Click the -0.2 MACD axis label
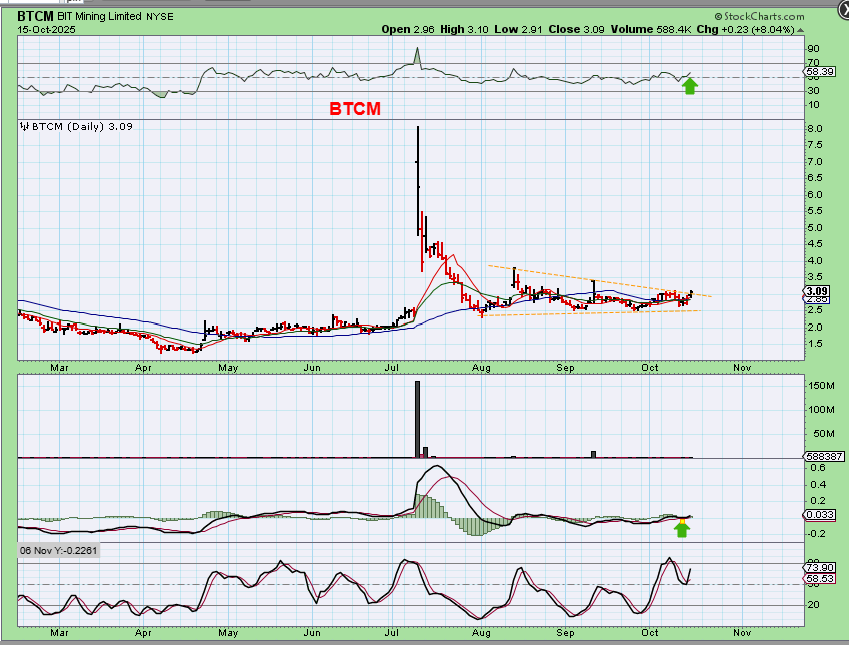849x645 pixels. tap(817, 533)
